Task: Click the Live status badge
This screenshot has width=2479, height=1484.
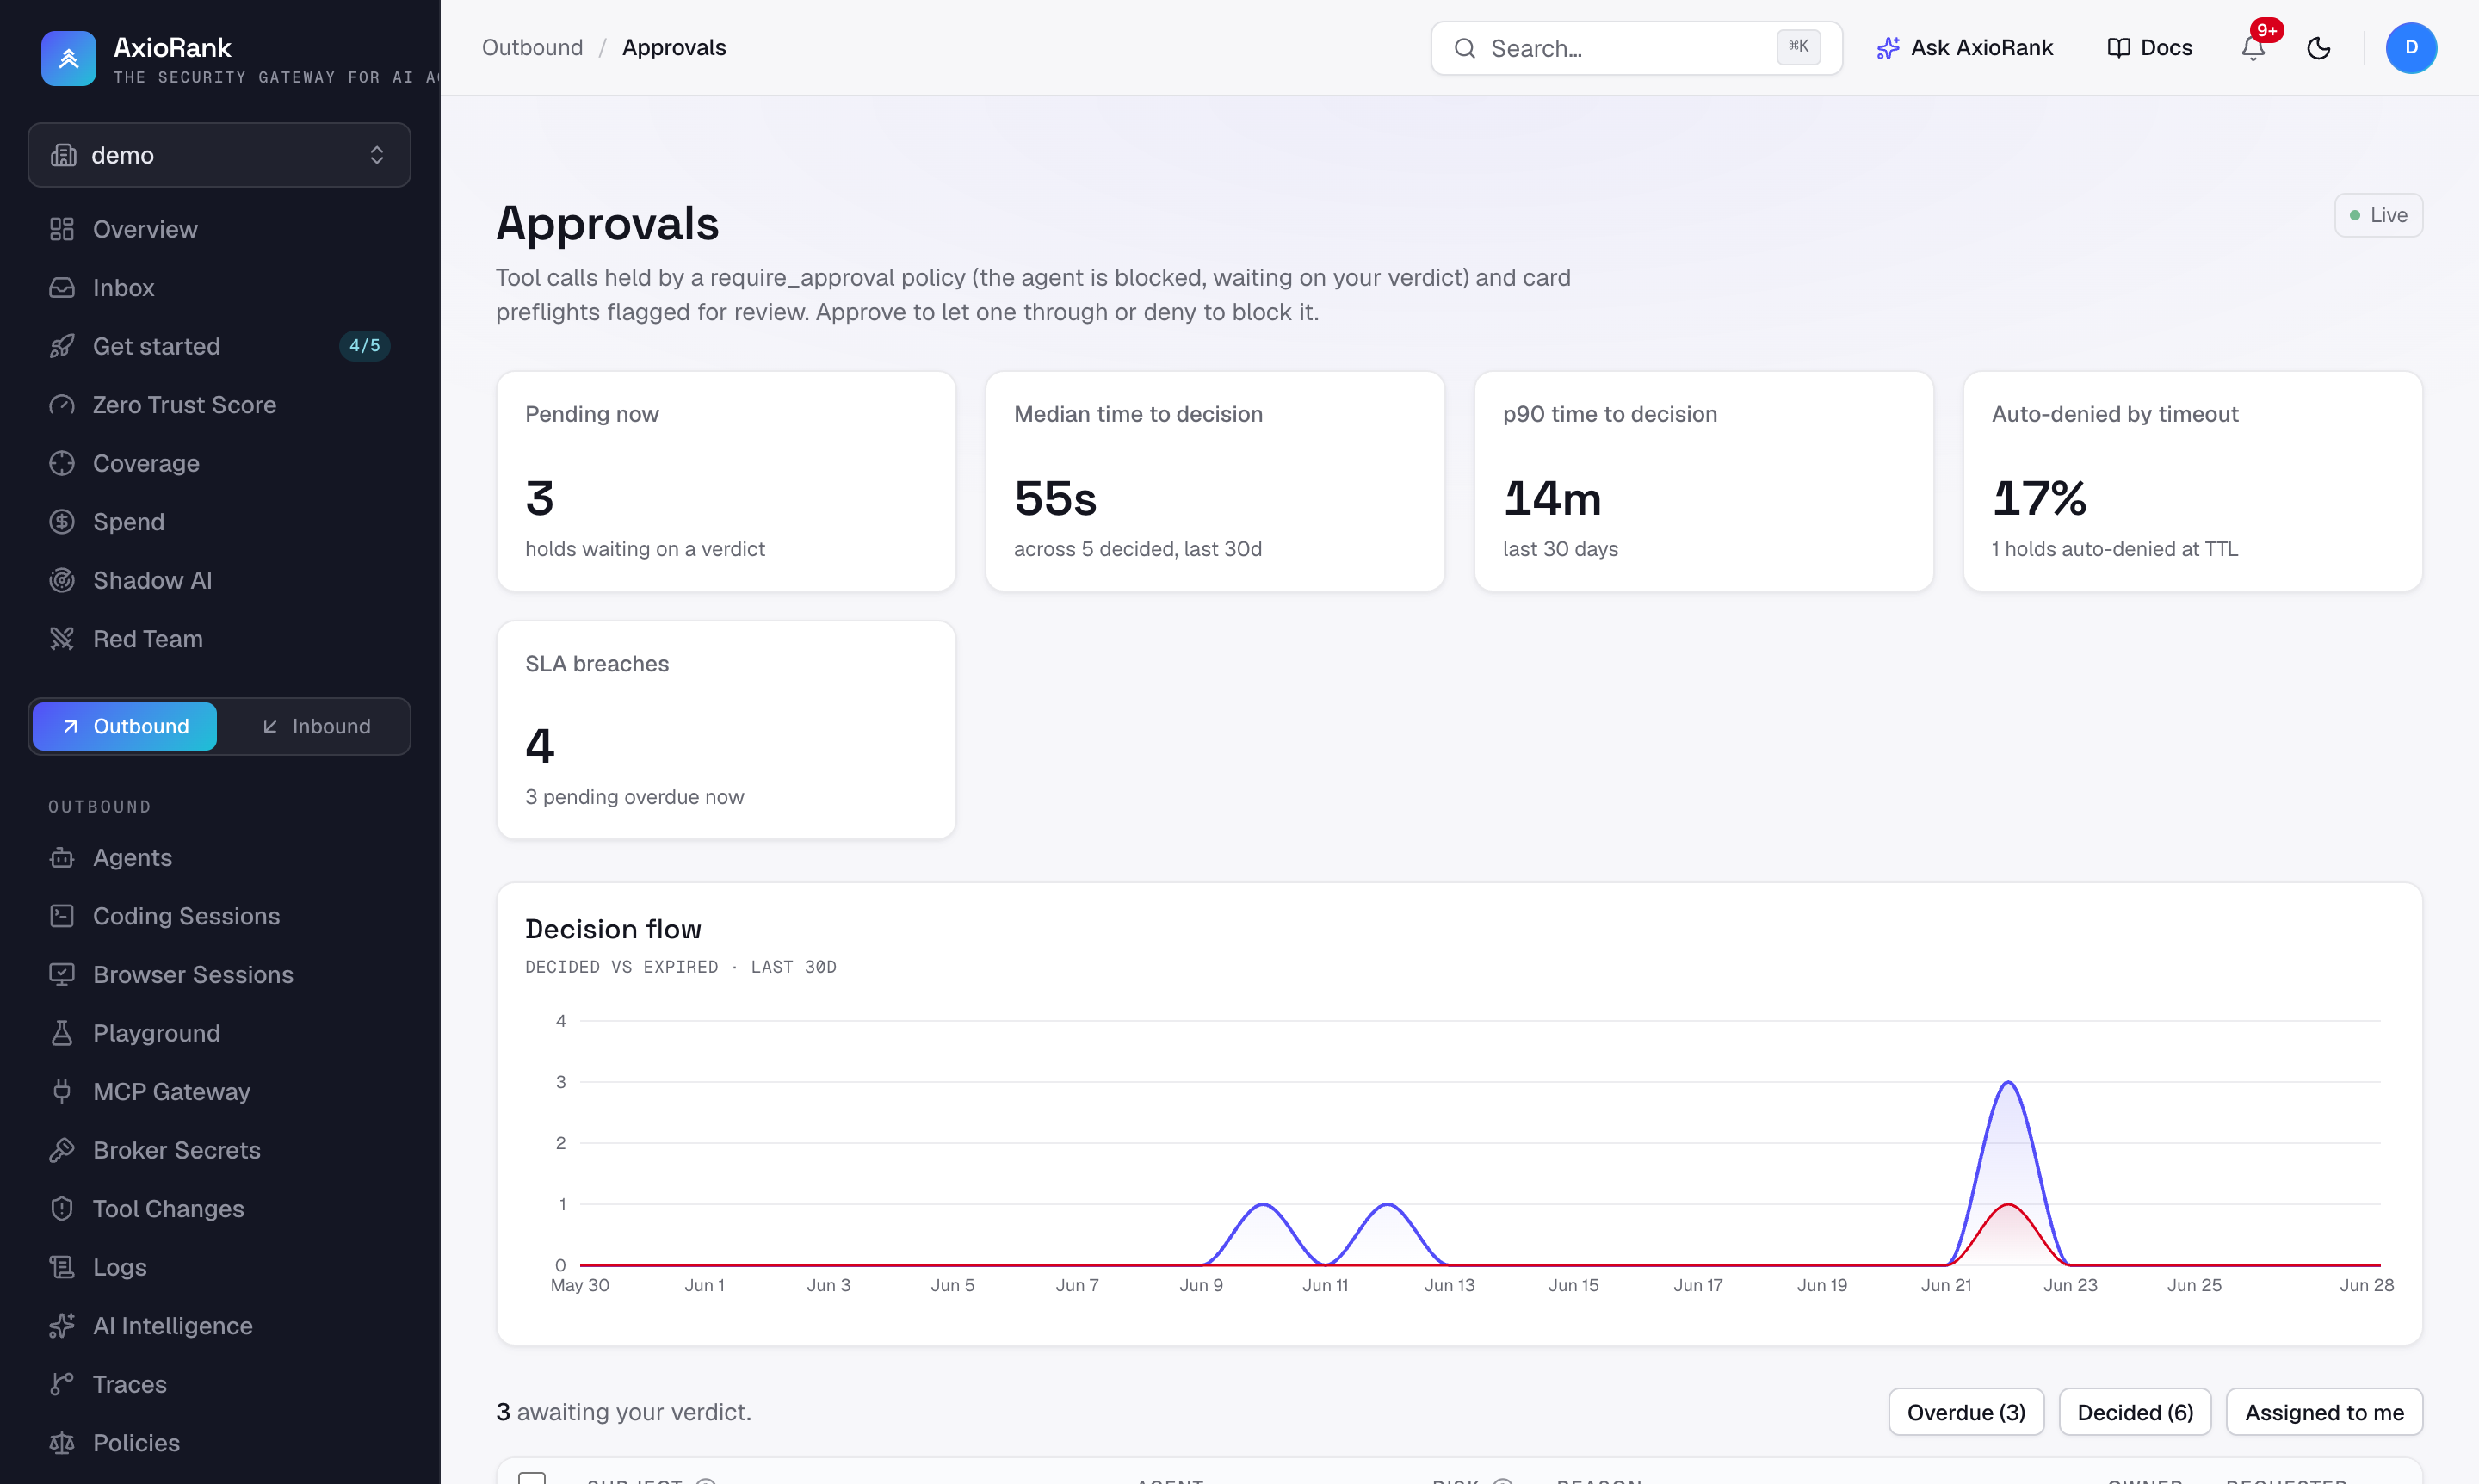Action: [2378, 215]
